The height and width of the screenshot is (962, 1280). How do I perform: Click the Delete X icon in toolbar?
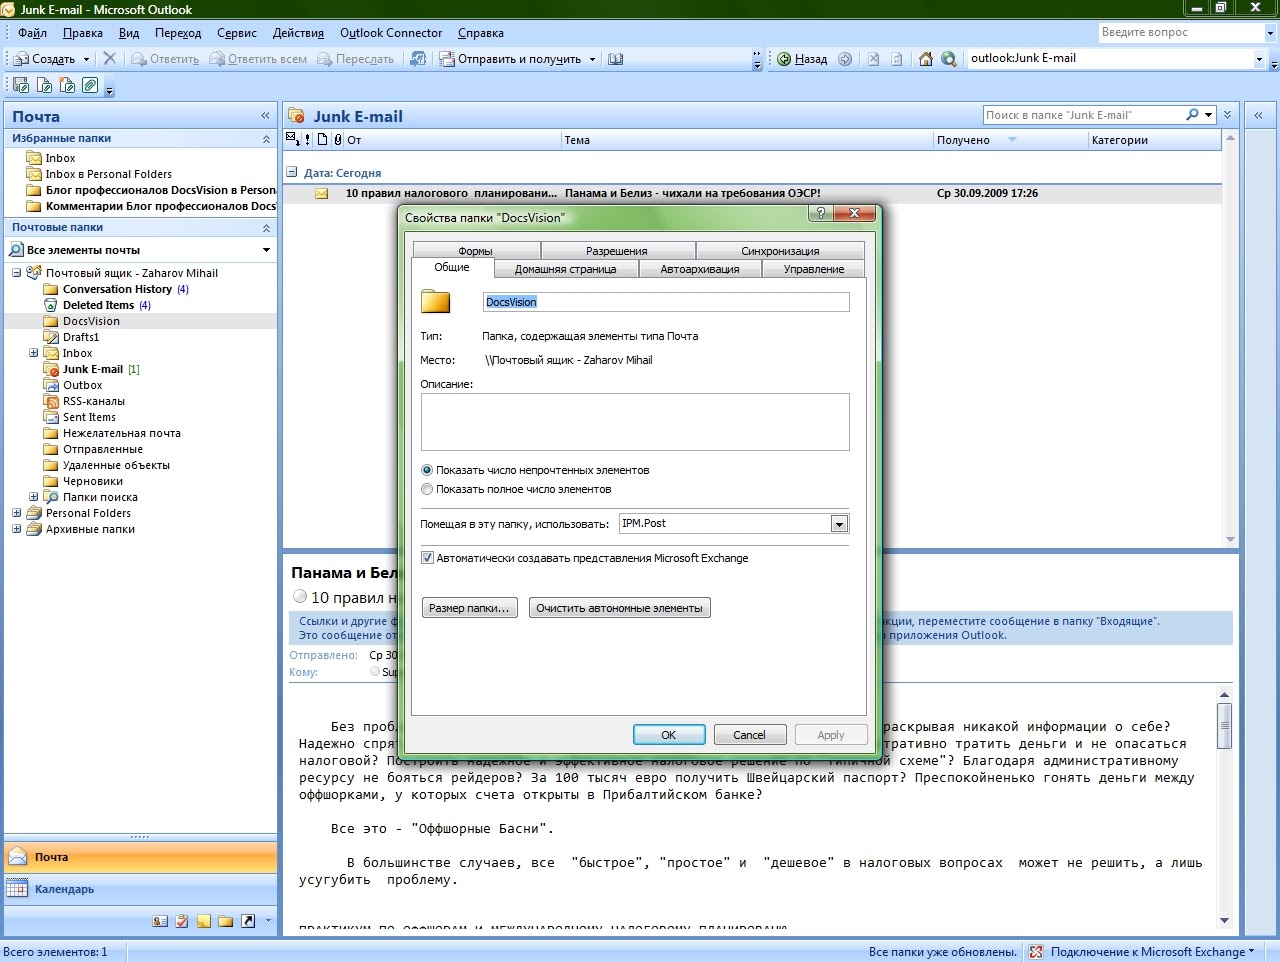110,59
